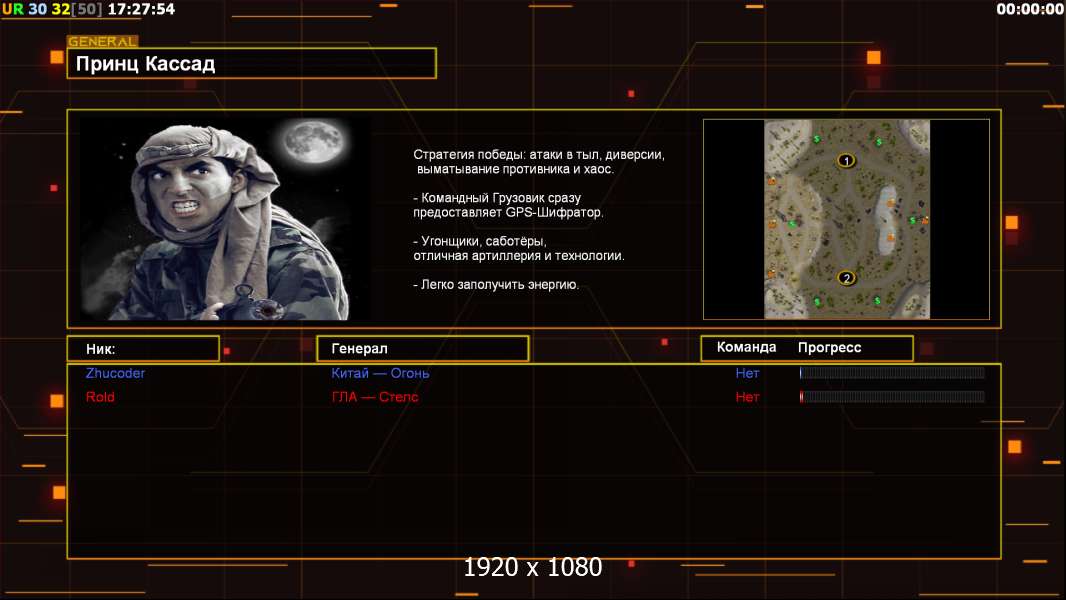Click the GENERAL label tag
The image size is (1066, 600).
tap(102, 42)
